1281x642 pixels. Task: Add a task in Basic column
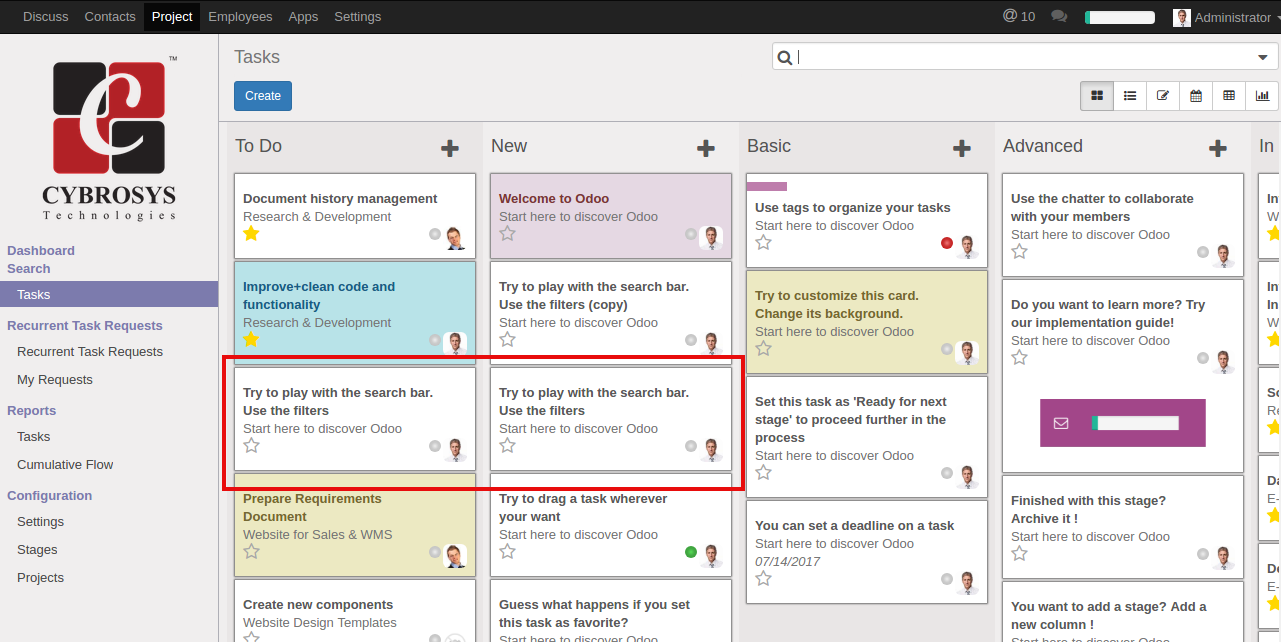point(962,148)
